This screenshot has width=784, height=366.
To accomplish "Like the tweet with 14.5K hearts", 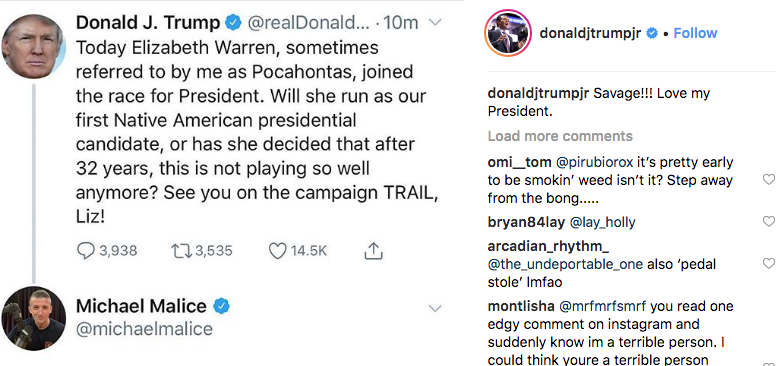I will point(278,250).
